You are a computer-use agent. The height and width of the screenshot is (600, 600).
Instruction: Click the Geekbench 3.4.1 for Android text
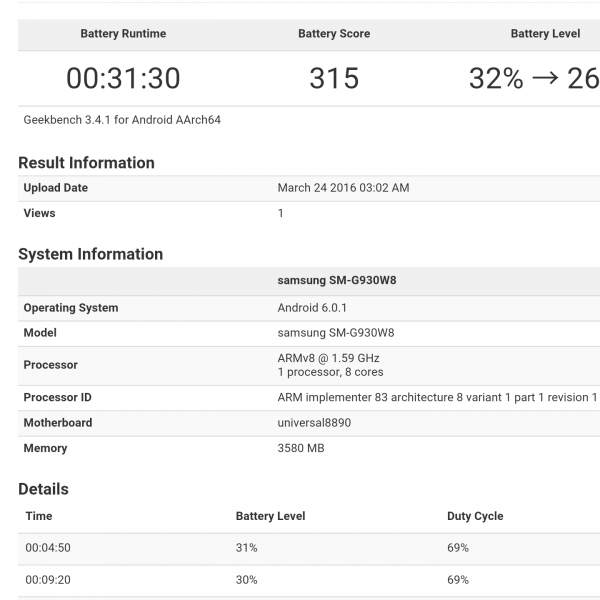[x=122, y=120]
